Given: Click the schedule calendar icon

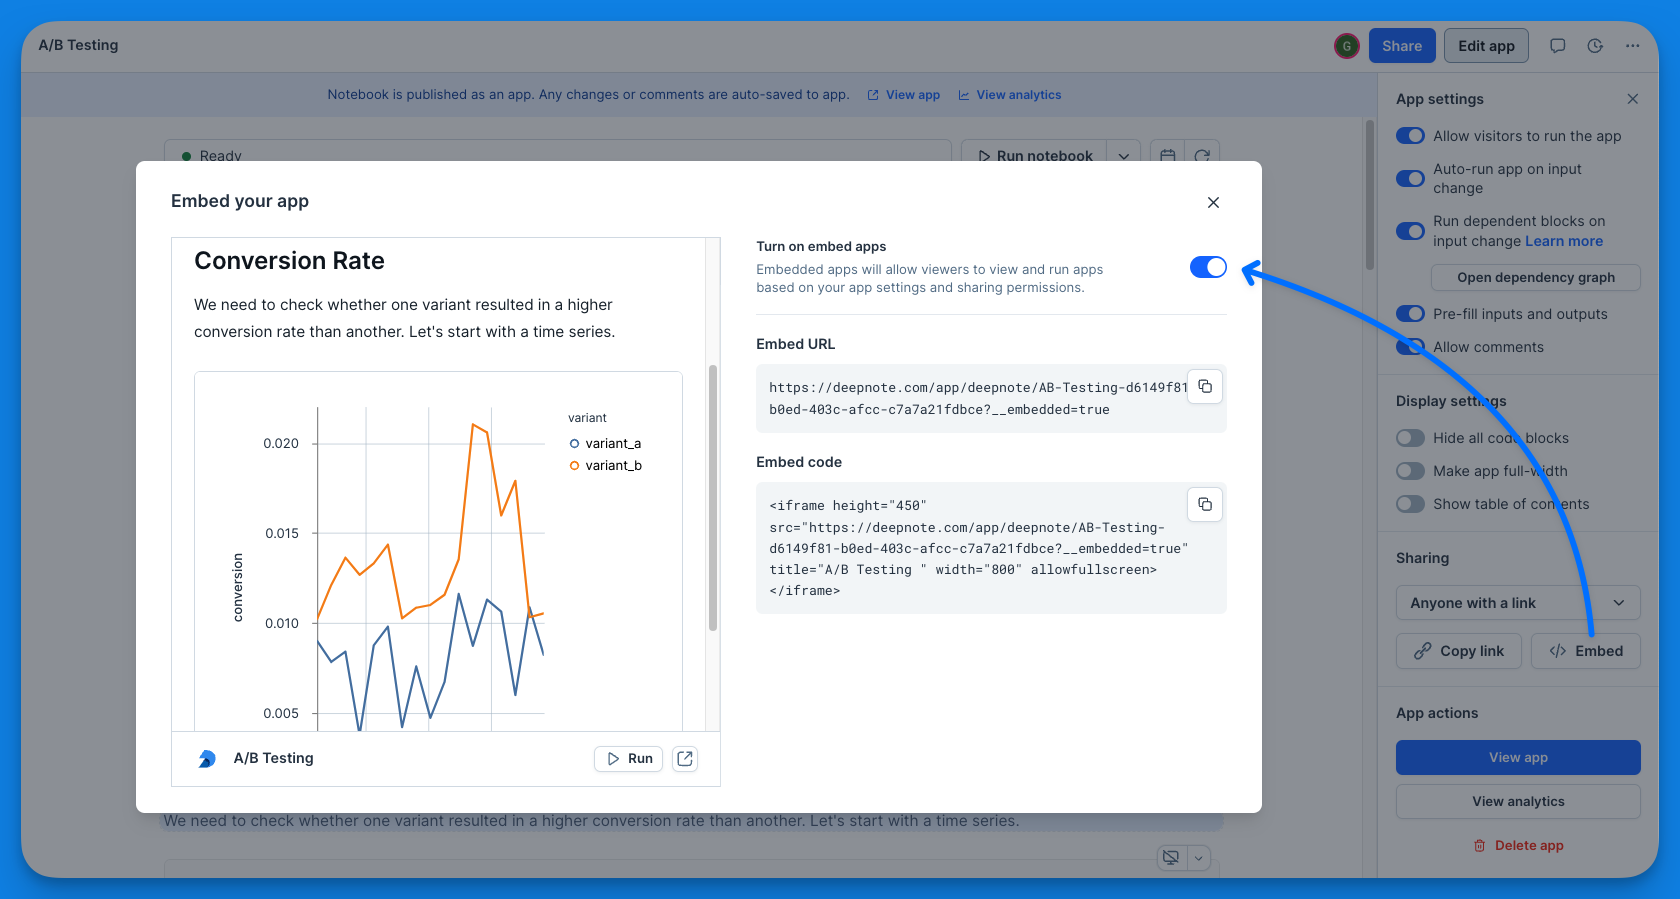Looking at the screenshot, I should (1167, 153).
